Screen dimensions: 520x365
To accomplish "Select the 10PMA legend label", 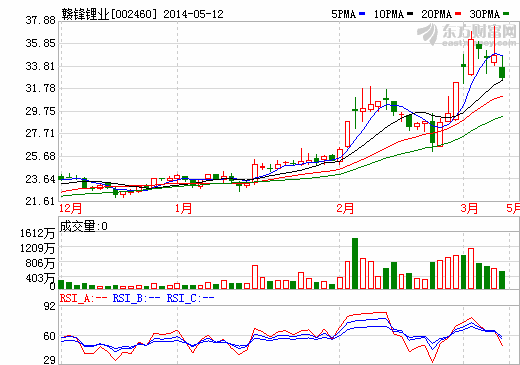I will tap(389, 14).
